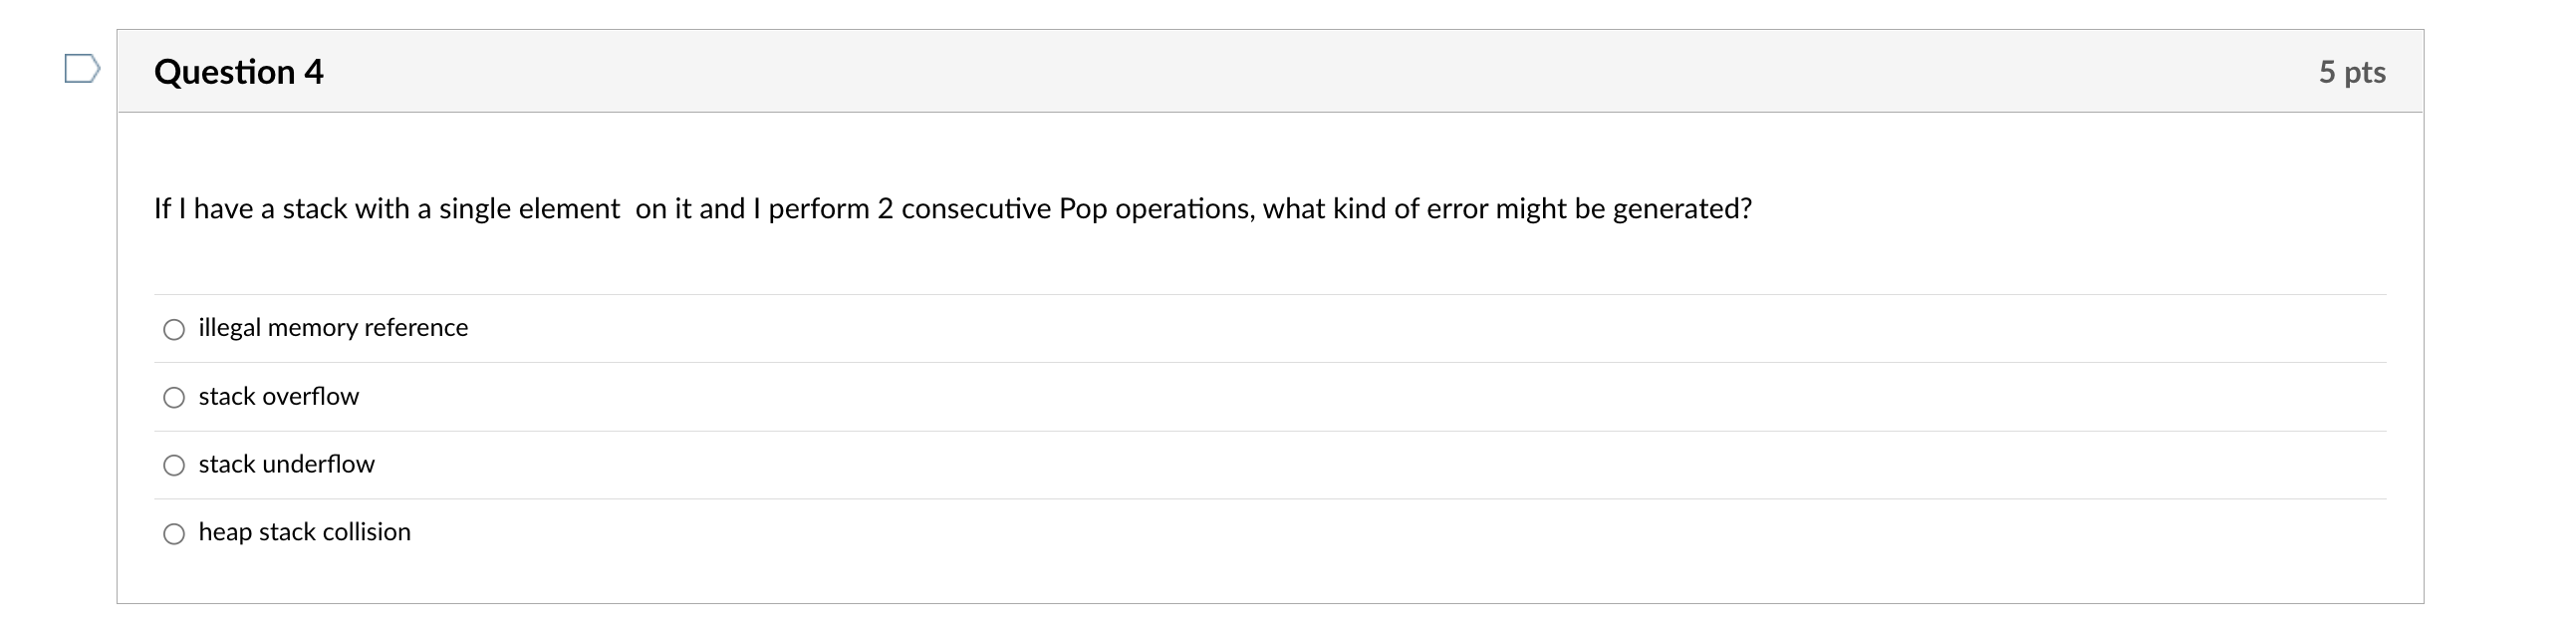
Task: Click the 5 pts score label
Action: point(2352,72)
